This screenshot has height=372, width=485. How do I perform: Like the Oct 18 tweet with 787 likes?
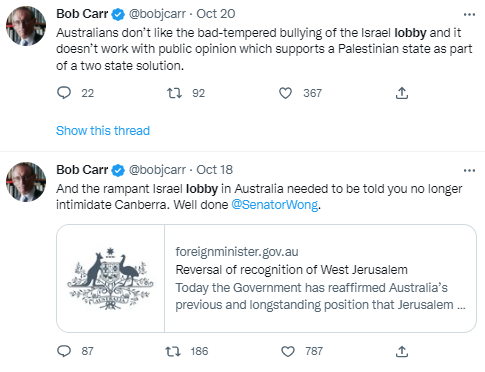click(288, 351)
